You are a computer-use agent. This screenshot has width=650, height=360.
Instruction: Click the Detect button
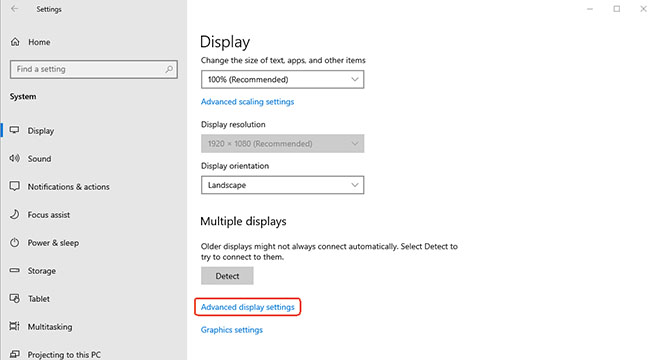(227, 276)
